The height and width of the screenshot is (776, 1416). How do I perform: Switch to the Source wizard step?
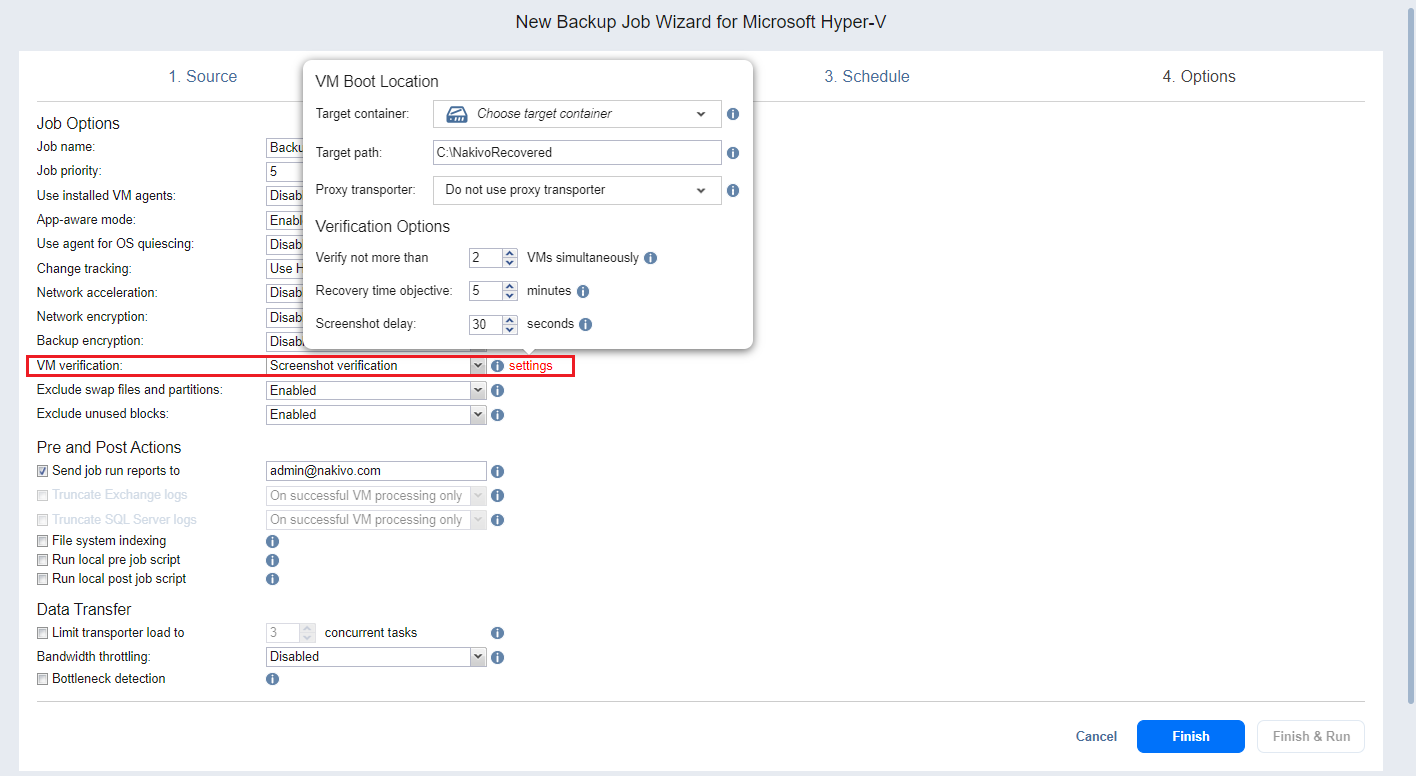tap(202, 77)
